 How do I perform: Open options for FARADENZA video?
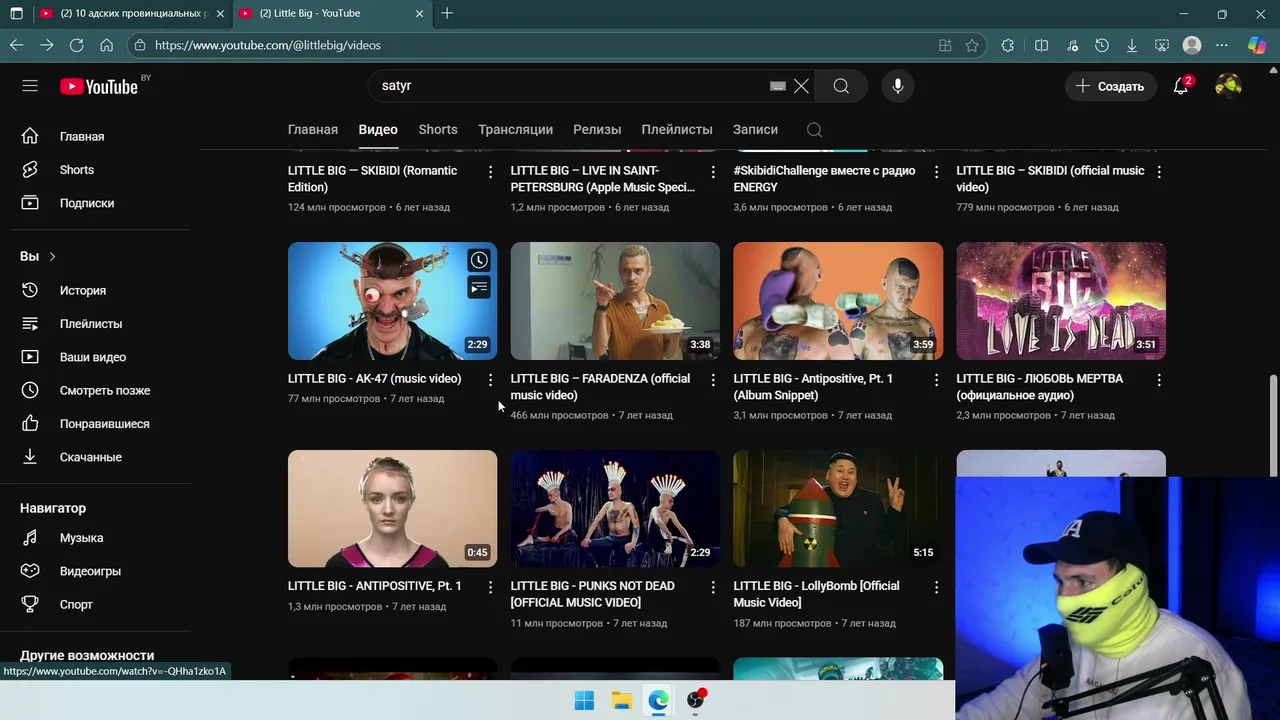(x=713, y=380)
